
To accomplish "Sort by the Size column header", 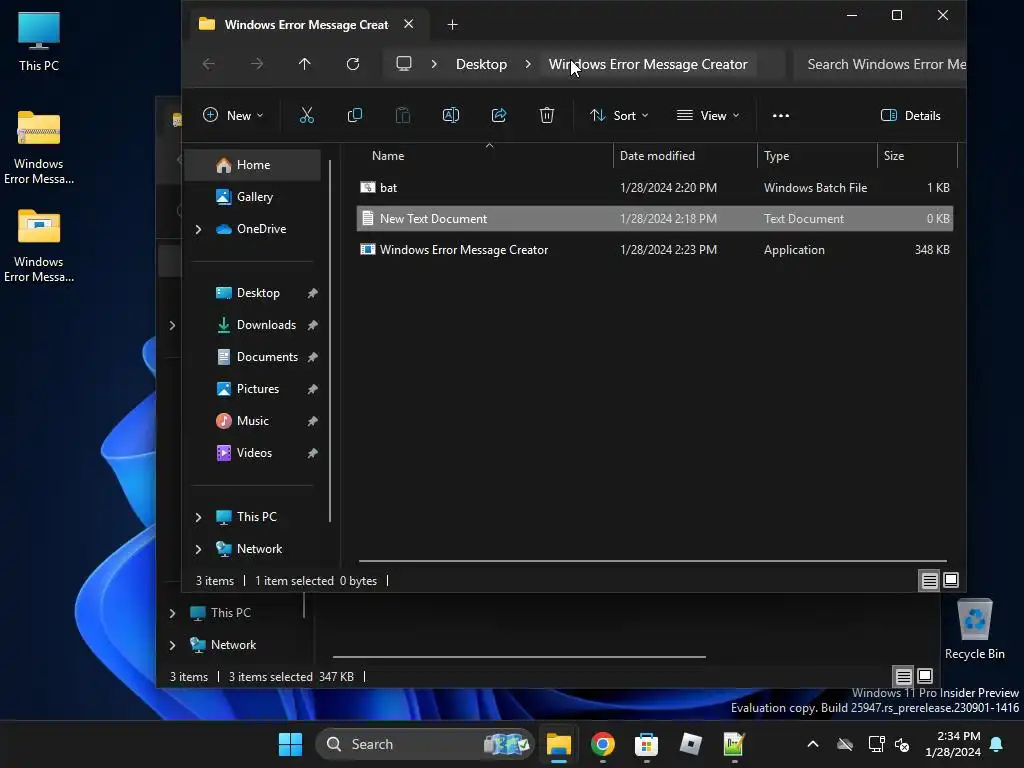I will [917, 156].
